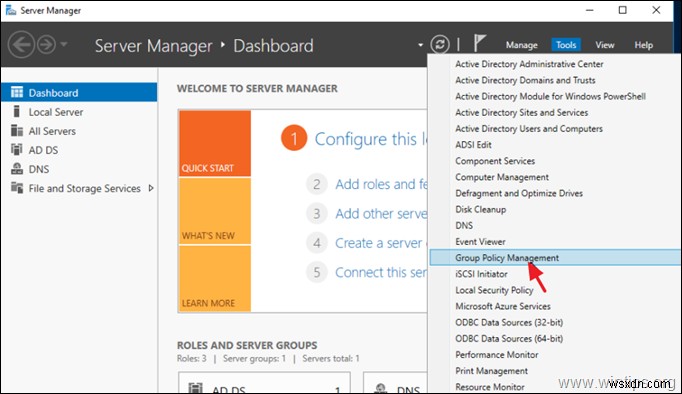Image resolution: width=682 pixels, height=394 pixels.
Task: Click Configure this local server link
Action: click(371, 139)
